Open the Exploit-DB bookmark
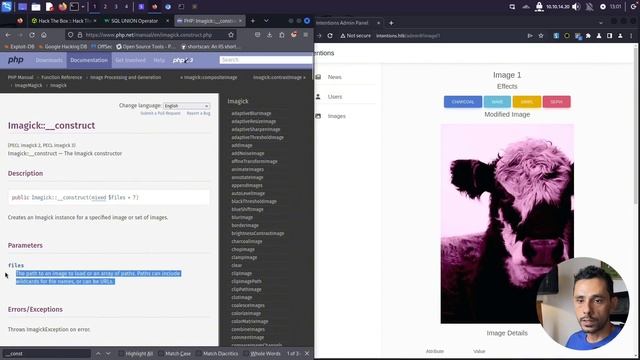The width and height of the screenshot is (640, 360). (19, 47)
